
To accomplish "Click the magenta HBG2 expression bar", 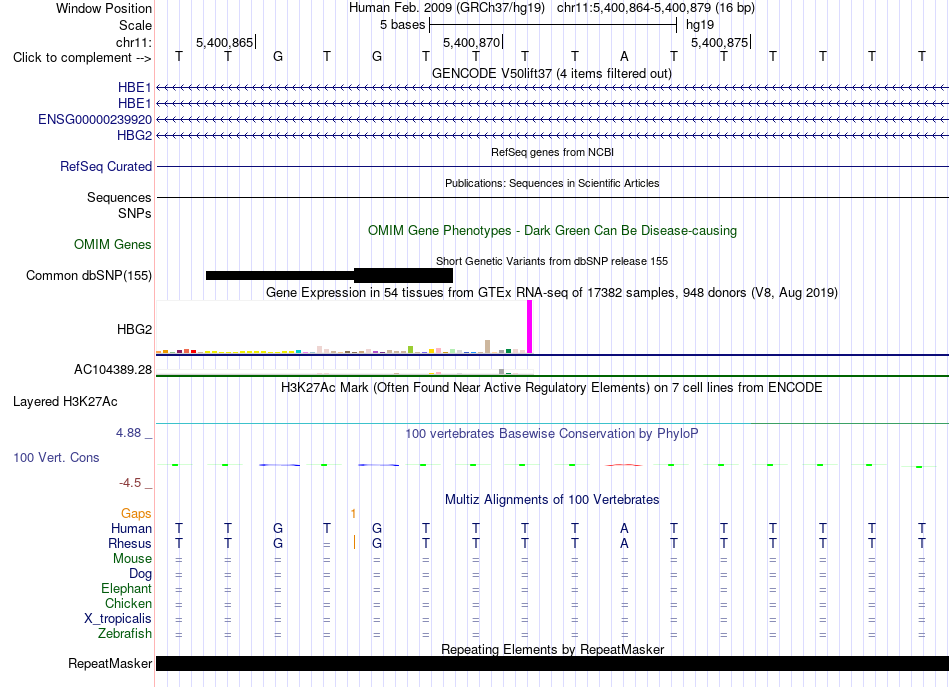I will 530,327.
